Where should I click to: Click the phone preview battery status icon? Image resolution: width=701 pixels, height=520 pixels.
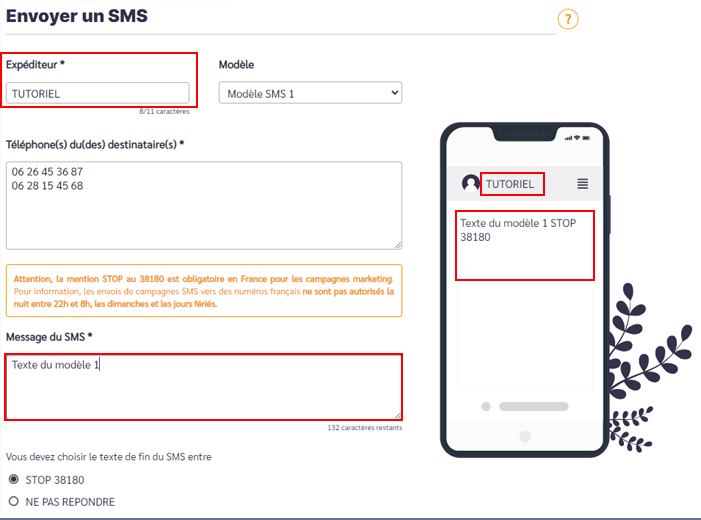(x=584, y=137)
